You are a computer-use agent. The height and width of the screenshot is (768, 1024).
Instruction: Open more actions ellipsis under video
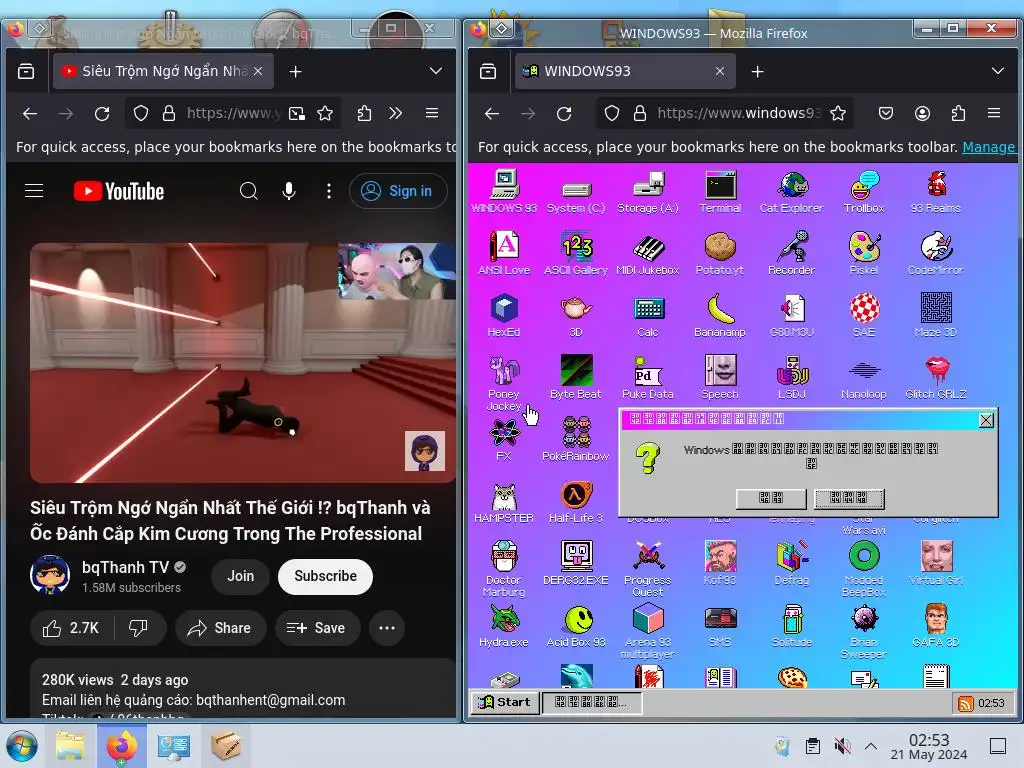pyautogui.click(x=387, y=628)
